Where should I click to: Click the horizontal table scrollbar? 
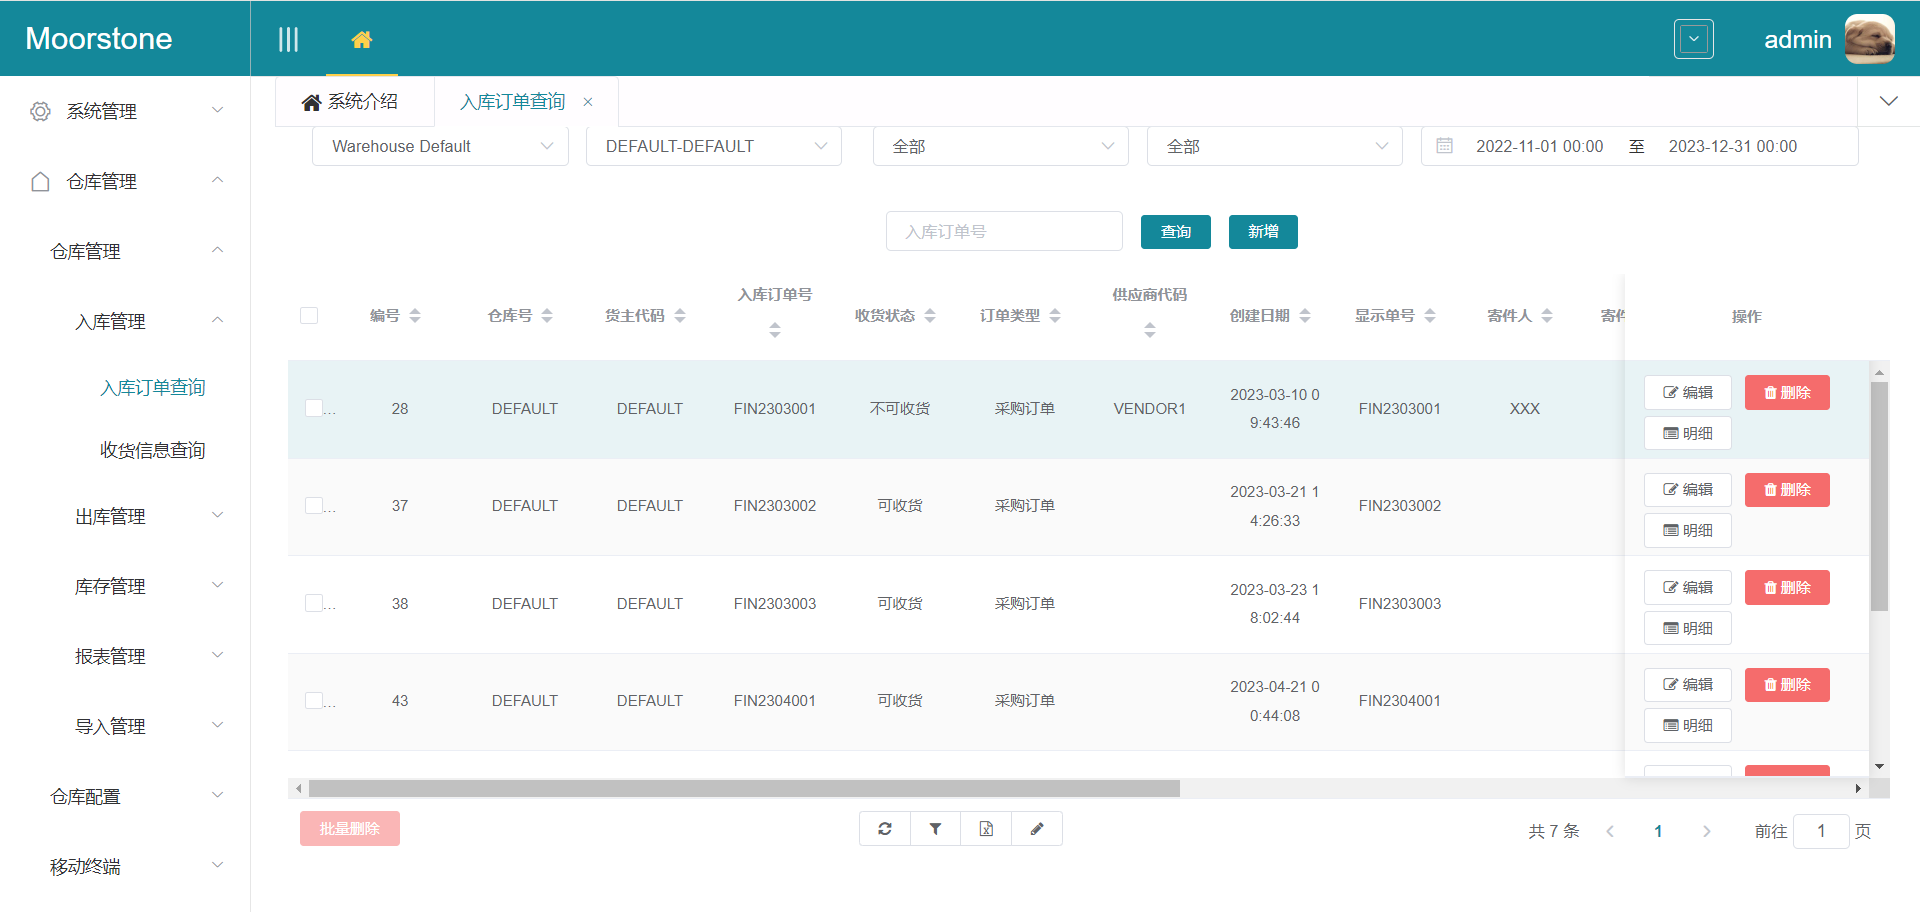click(x=744, y=789)
